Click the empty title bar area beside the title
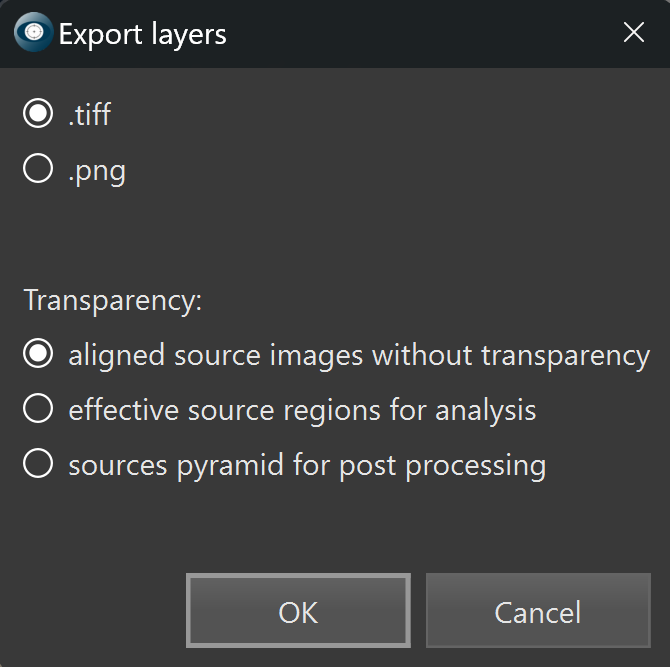 (x=420, y=34)
